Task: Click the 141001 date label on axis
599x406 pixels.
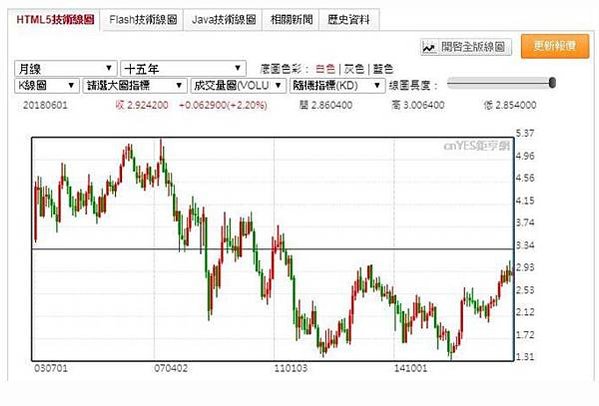Action: click(411, 368)
